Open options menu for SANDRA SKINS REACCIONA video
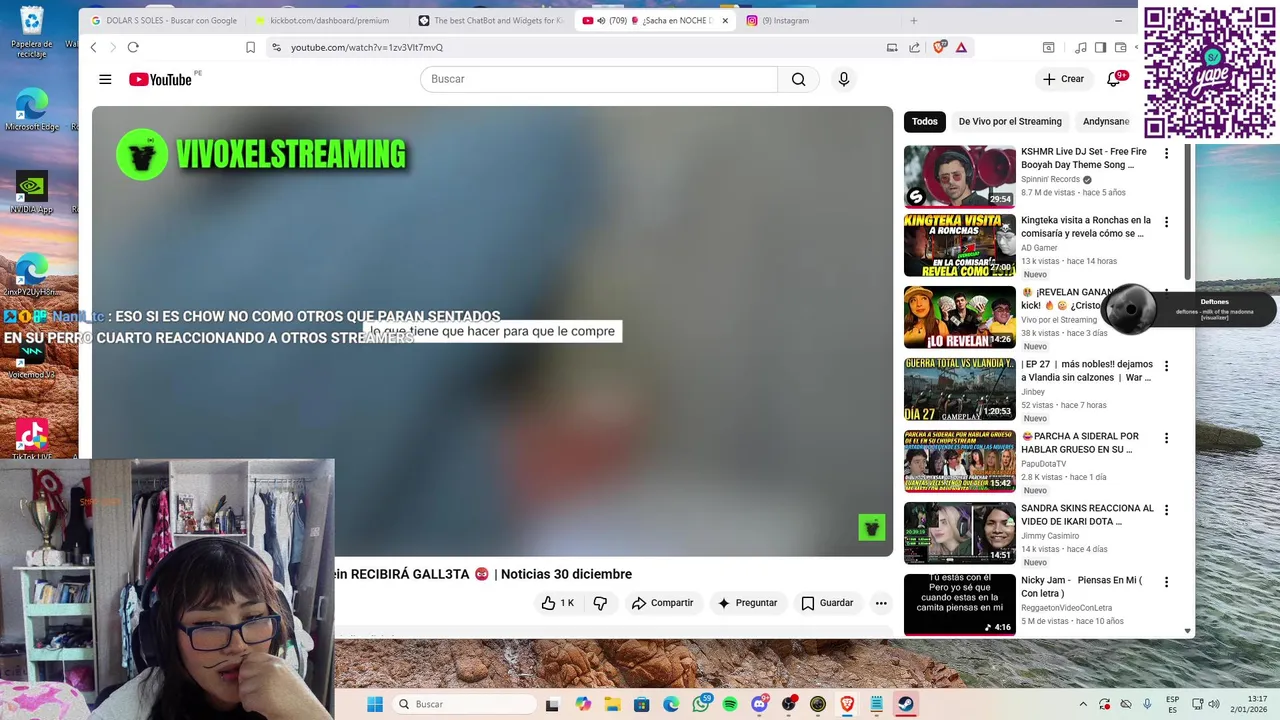Image resolution: width=1280 pixels, height=720 pixels. point(1166,510)
